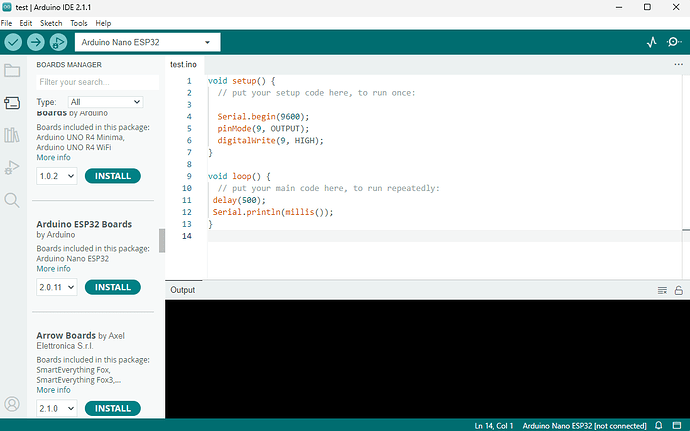Screen dimensions: 690x431
Task: Click the 'BOARDS MANAGER' panel heading
Action: pos(69,65)
